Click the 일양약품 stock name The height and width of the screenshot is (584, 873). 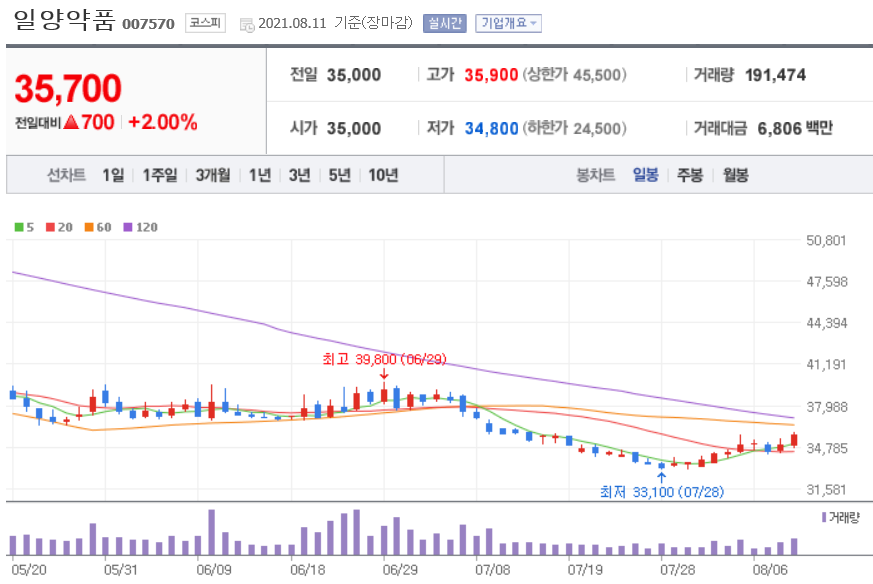coord(64,20)
